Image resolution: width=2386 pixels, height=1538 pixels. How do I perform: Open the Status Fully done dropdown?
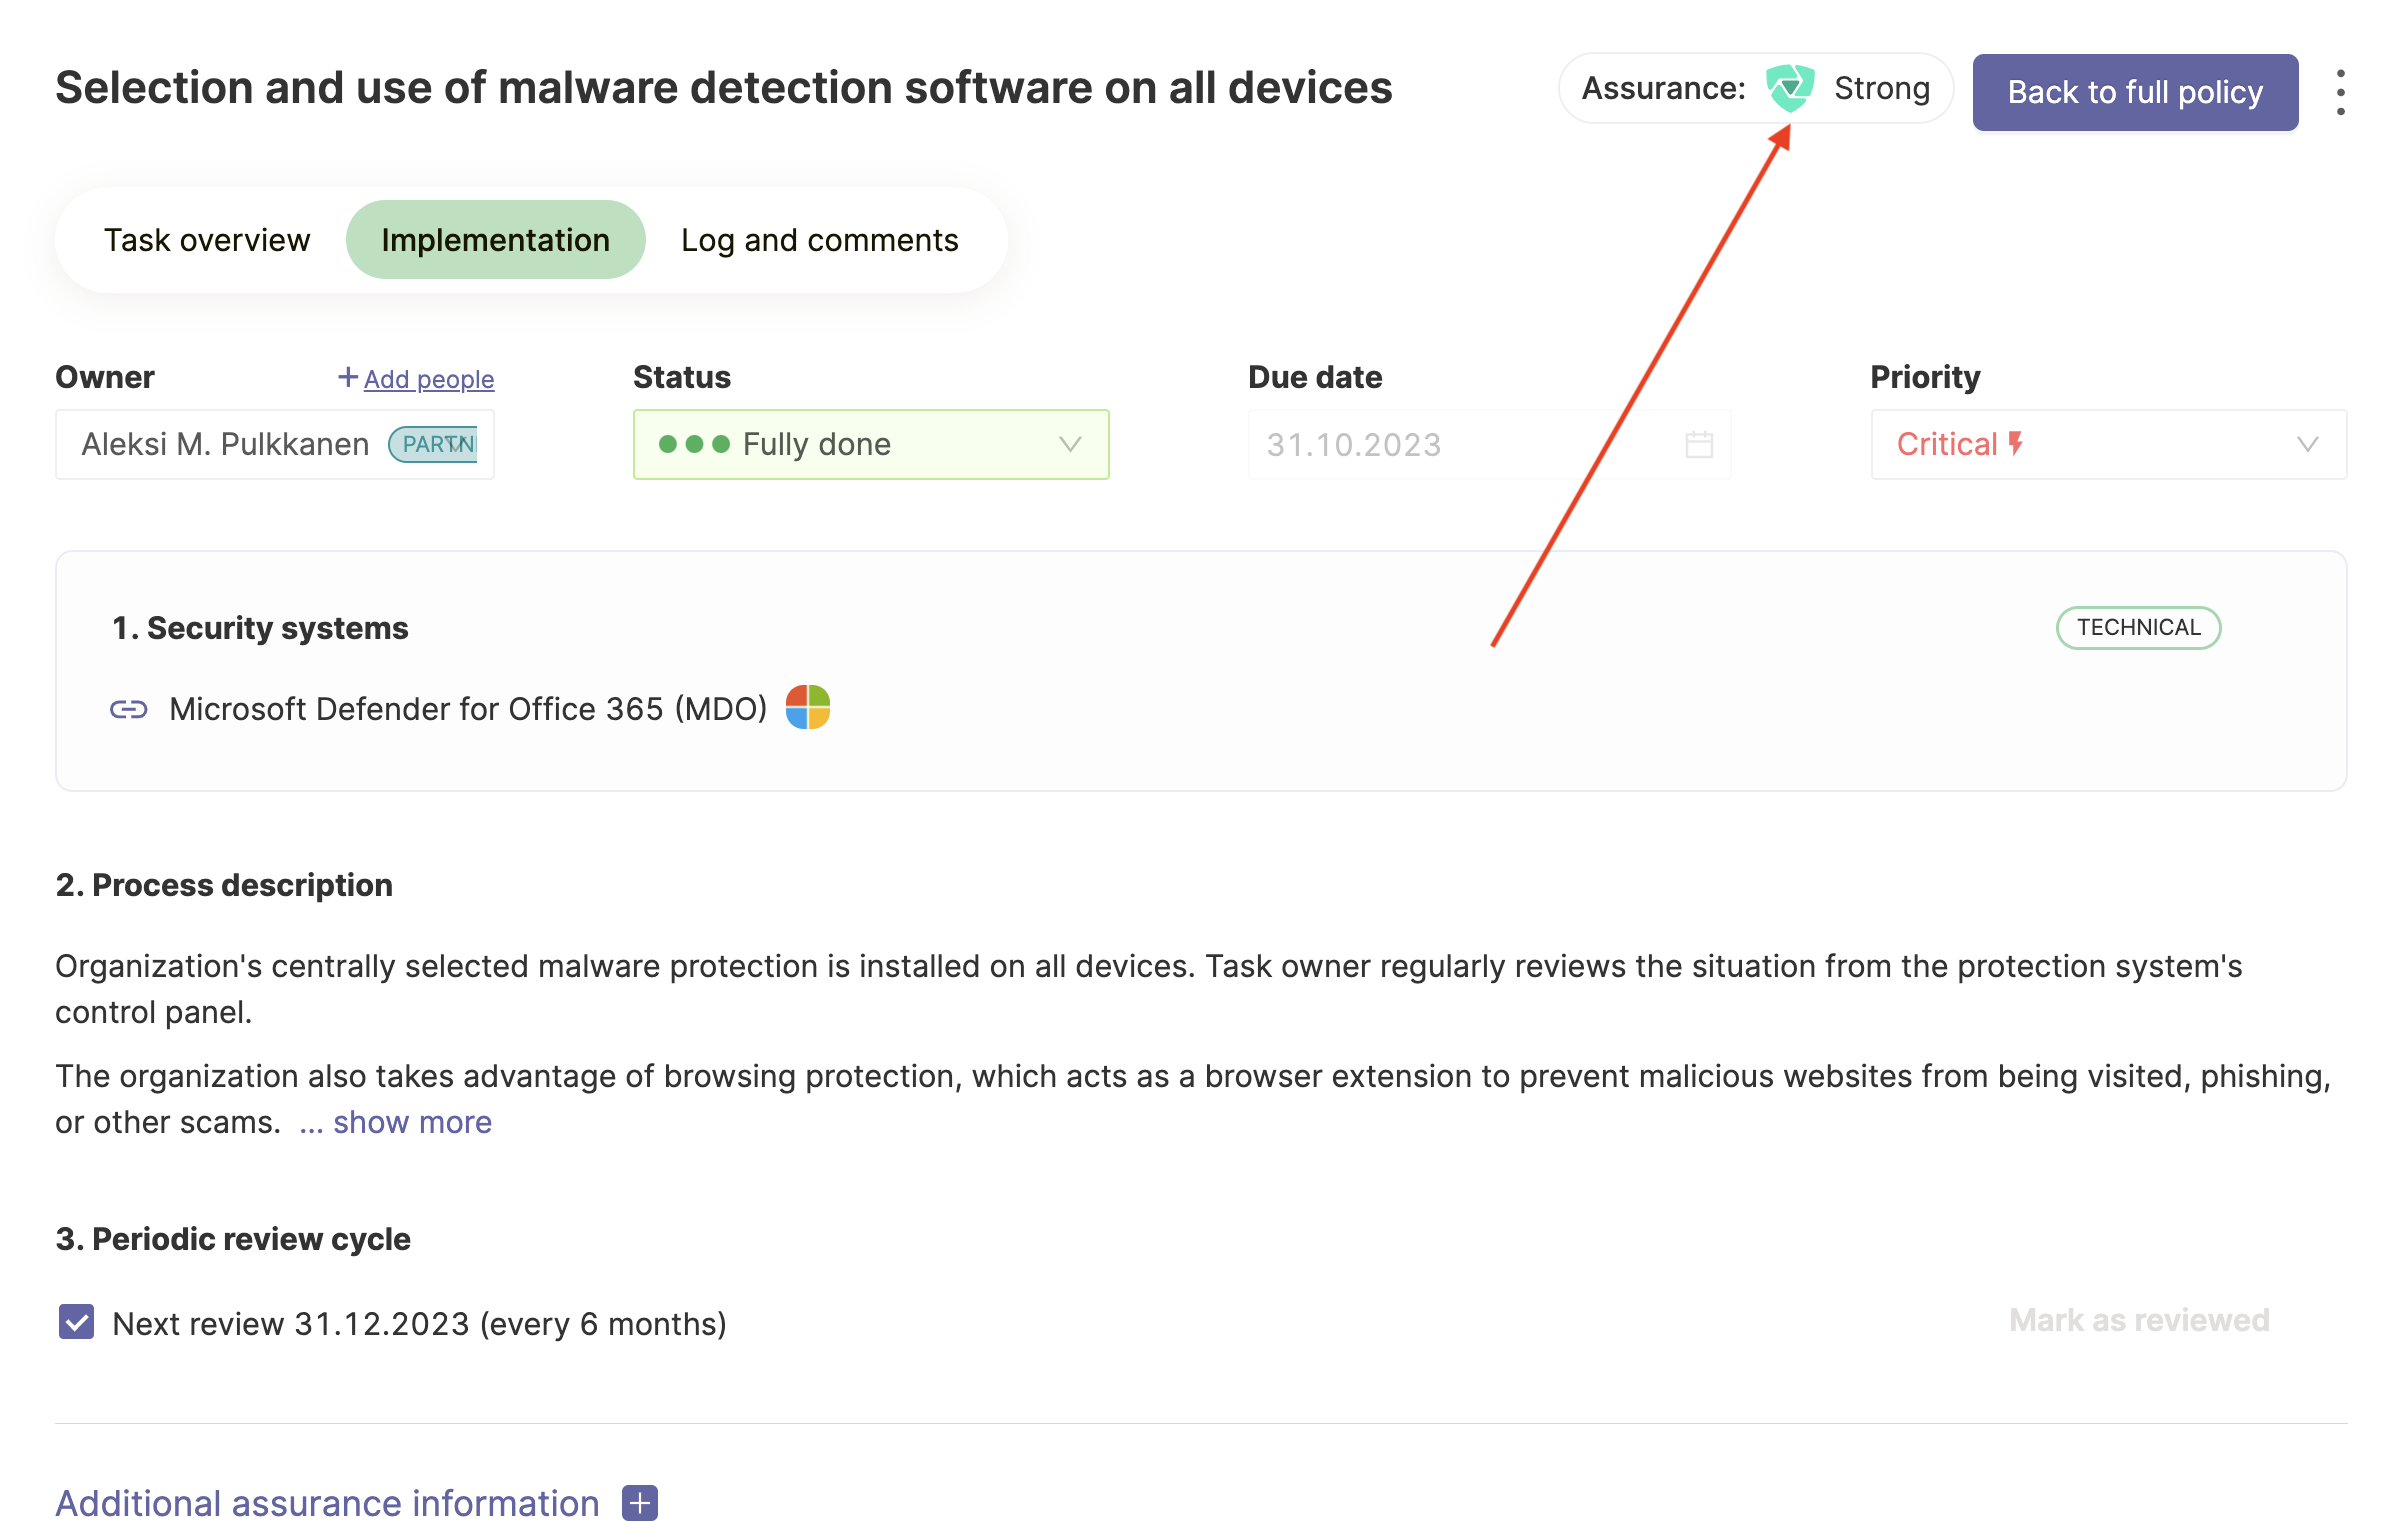[x=870, y=444]
